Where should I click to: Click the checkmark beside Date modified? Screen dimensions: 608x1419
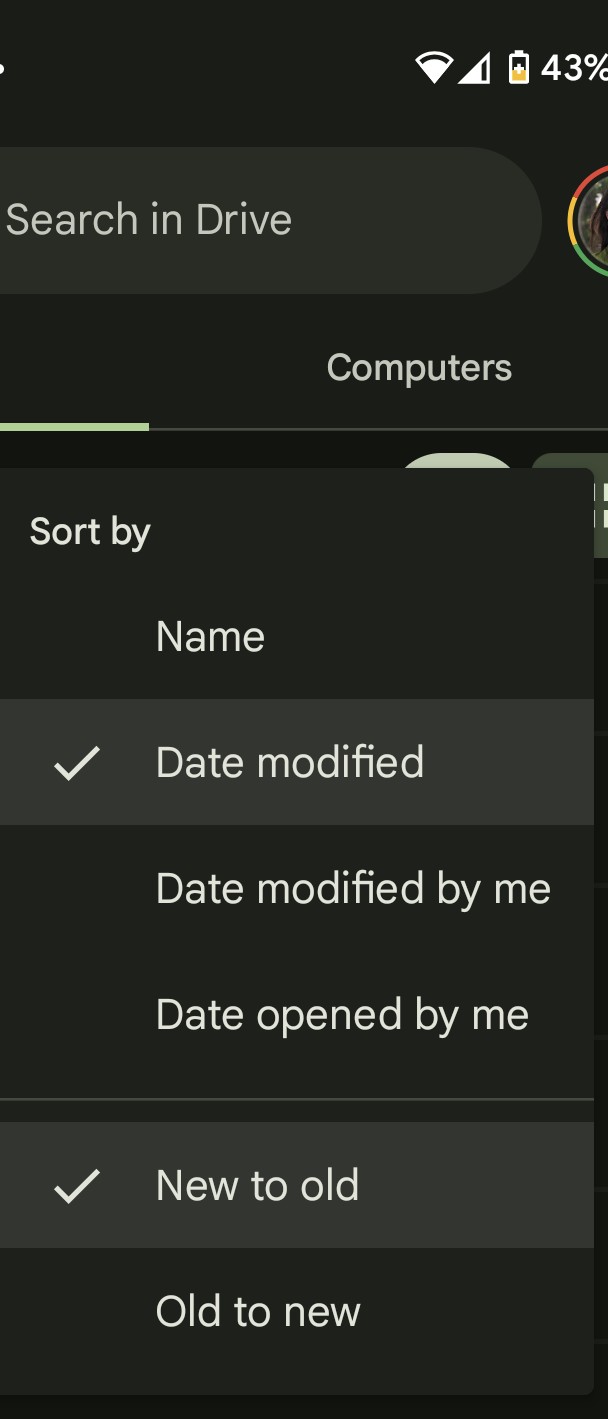(x=77, y=763)
